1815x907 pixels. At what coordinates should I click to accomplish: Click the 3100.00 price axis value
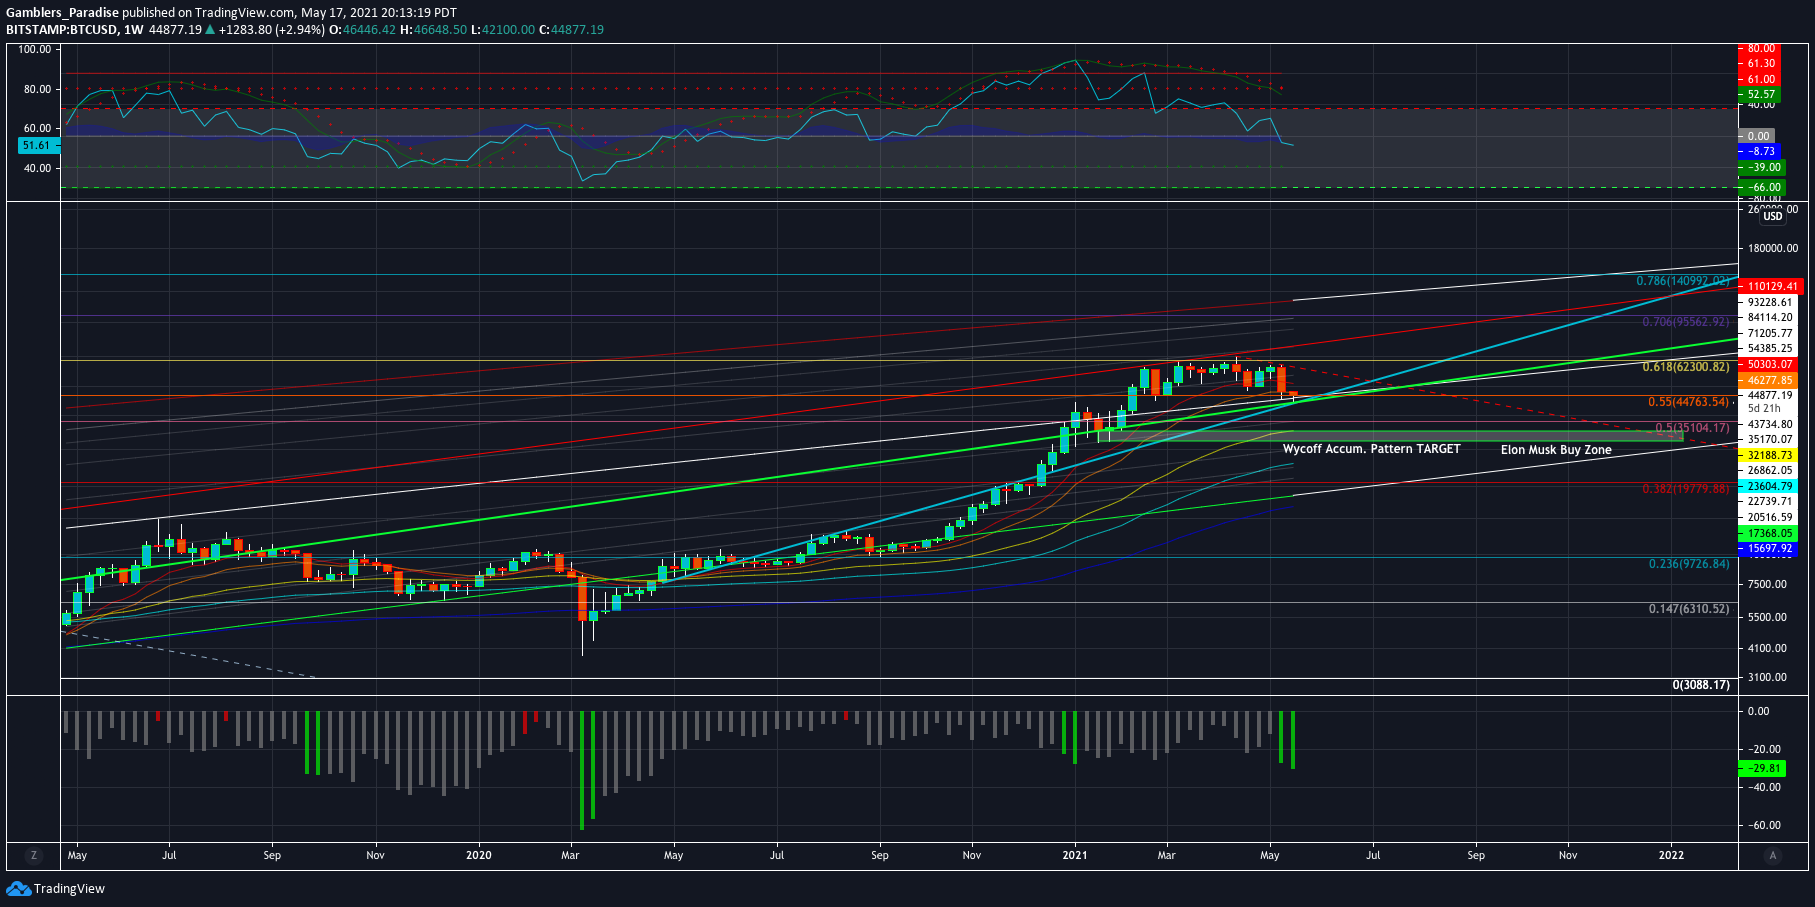pos(1766,677)
